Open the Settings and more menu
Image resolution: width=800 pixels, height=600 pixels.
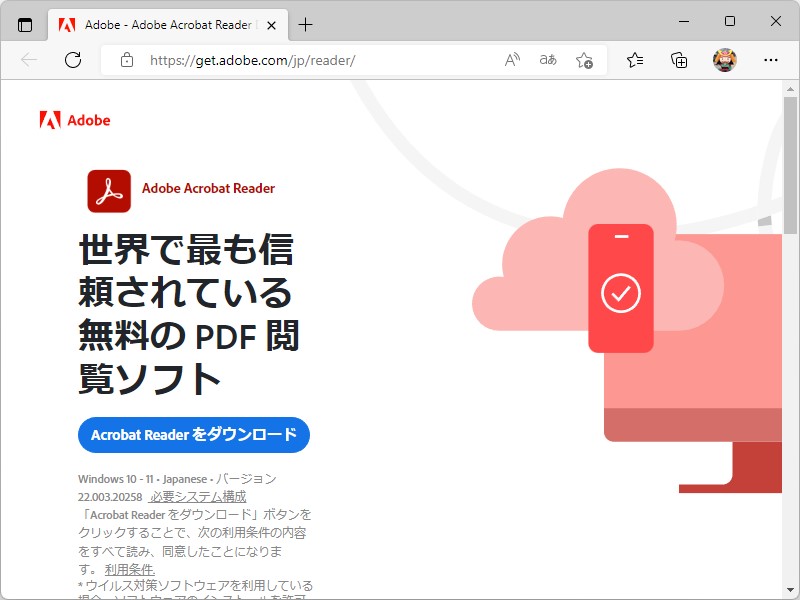[x=770, y=60]
